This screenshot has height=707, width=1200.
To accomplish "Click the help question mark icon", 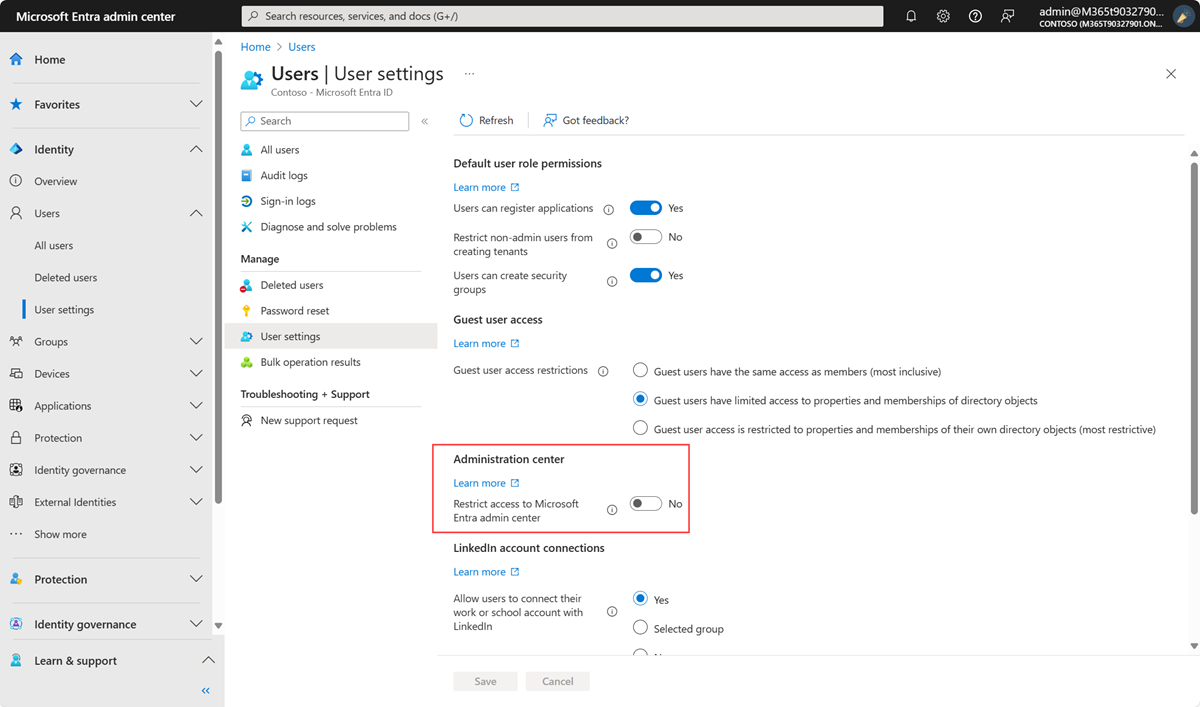I will point(975,16).
